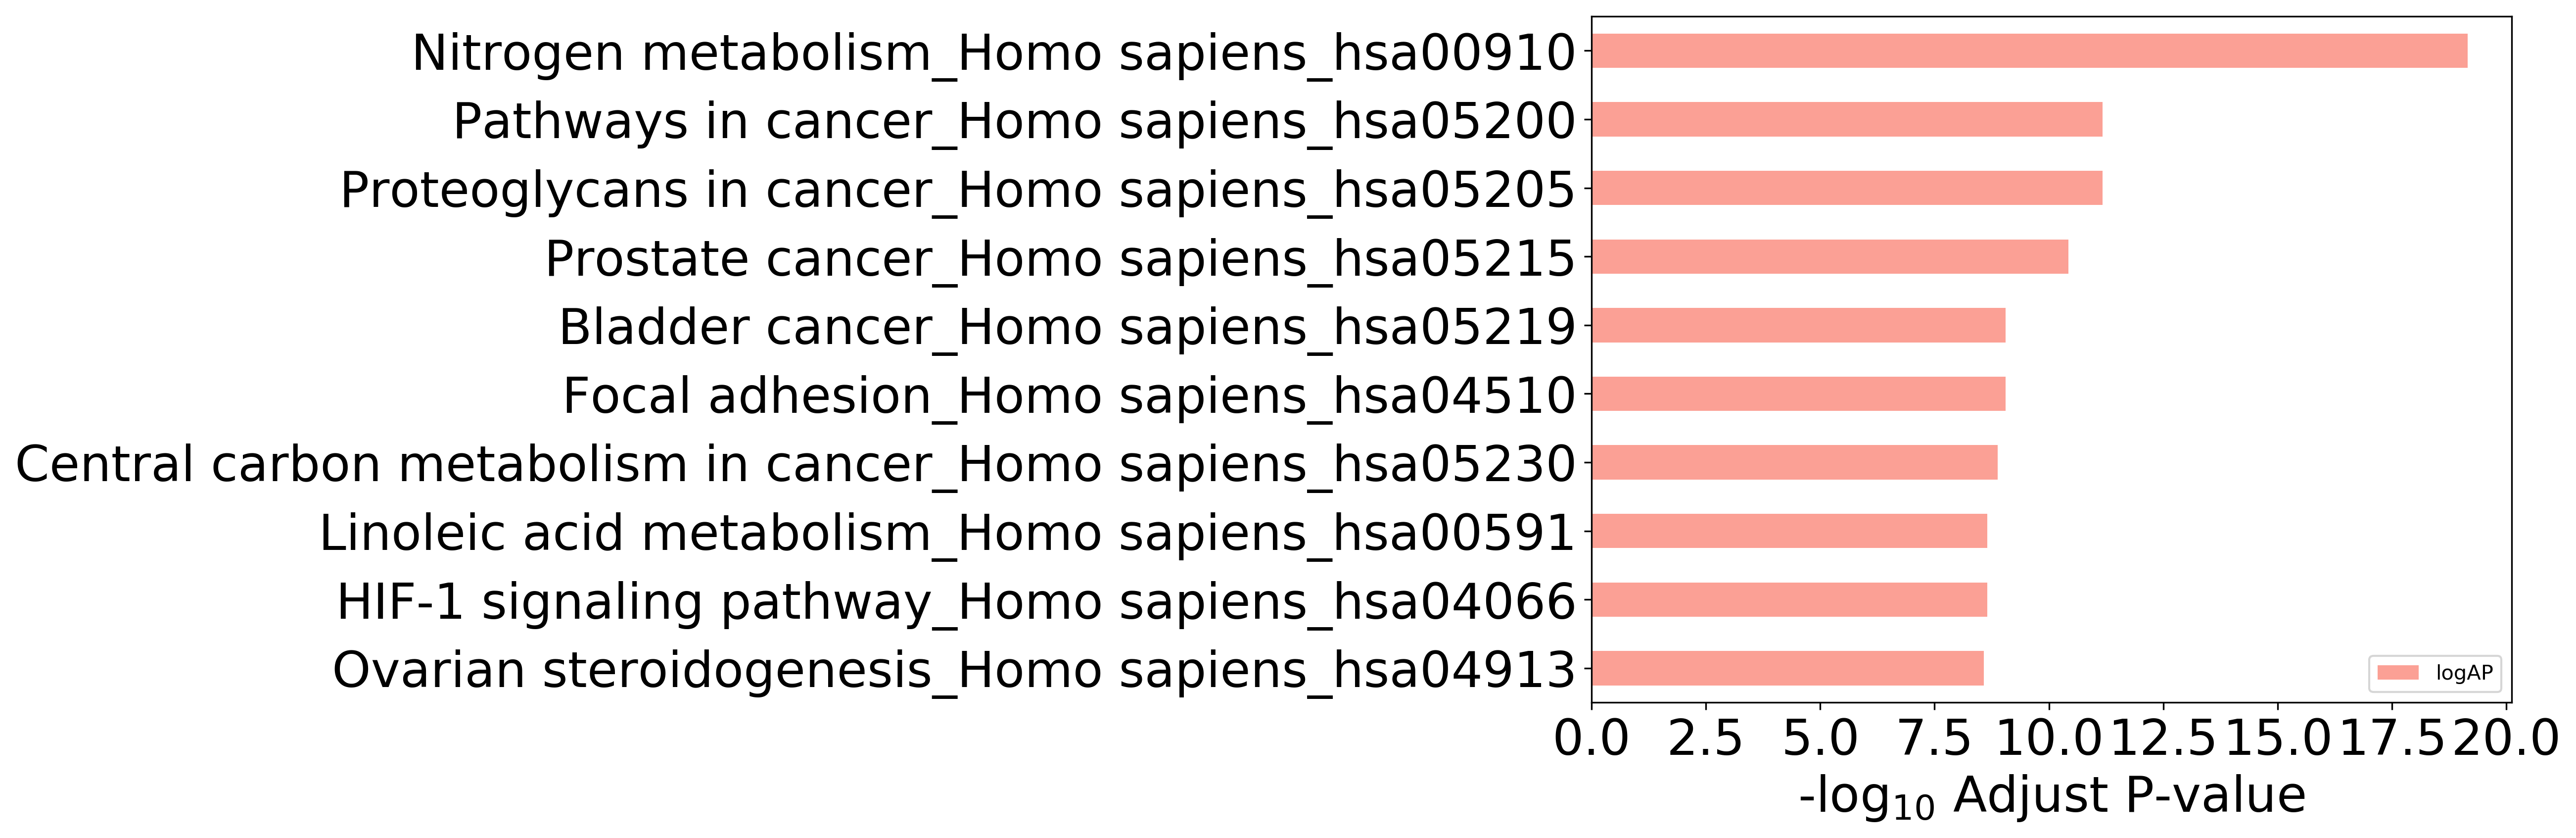This screenshot has width=2576, height=838.
Task: Click the HIF-1 signaling pathway hsa04066 label
Action: (957, 602)
